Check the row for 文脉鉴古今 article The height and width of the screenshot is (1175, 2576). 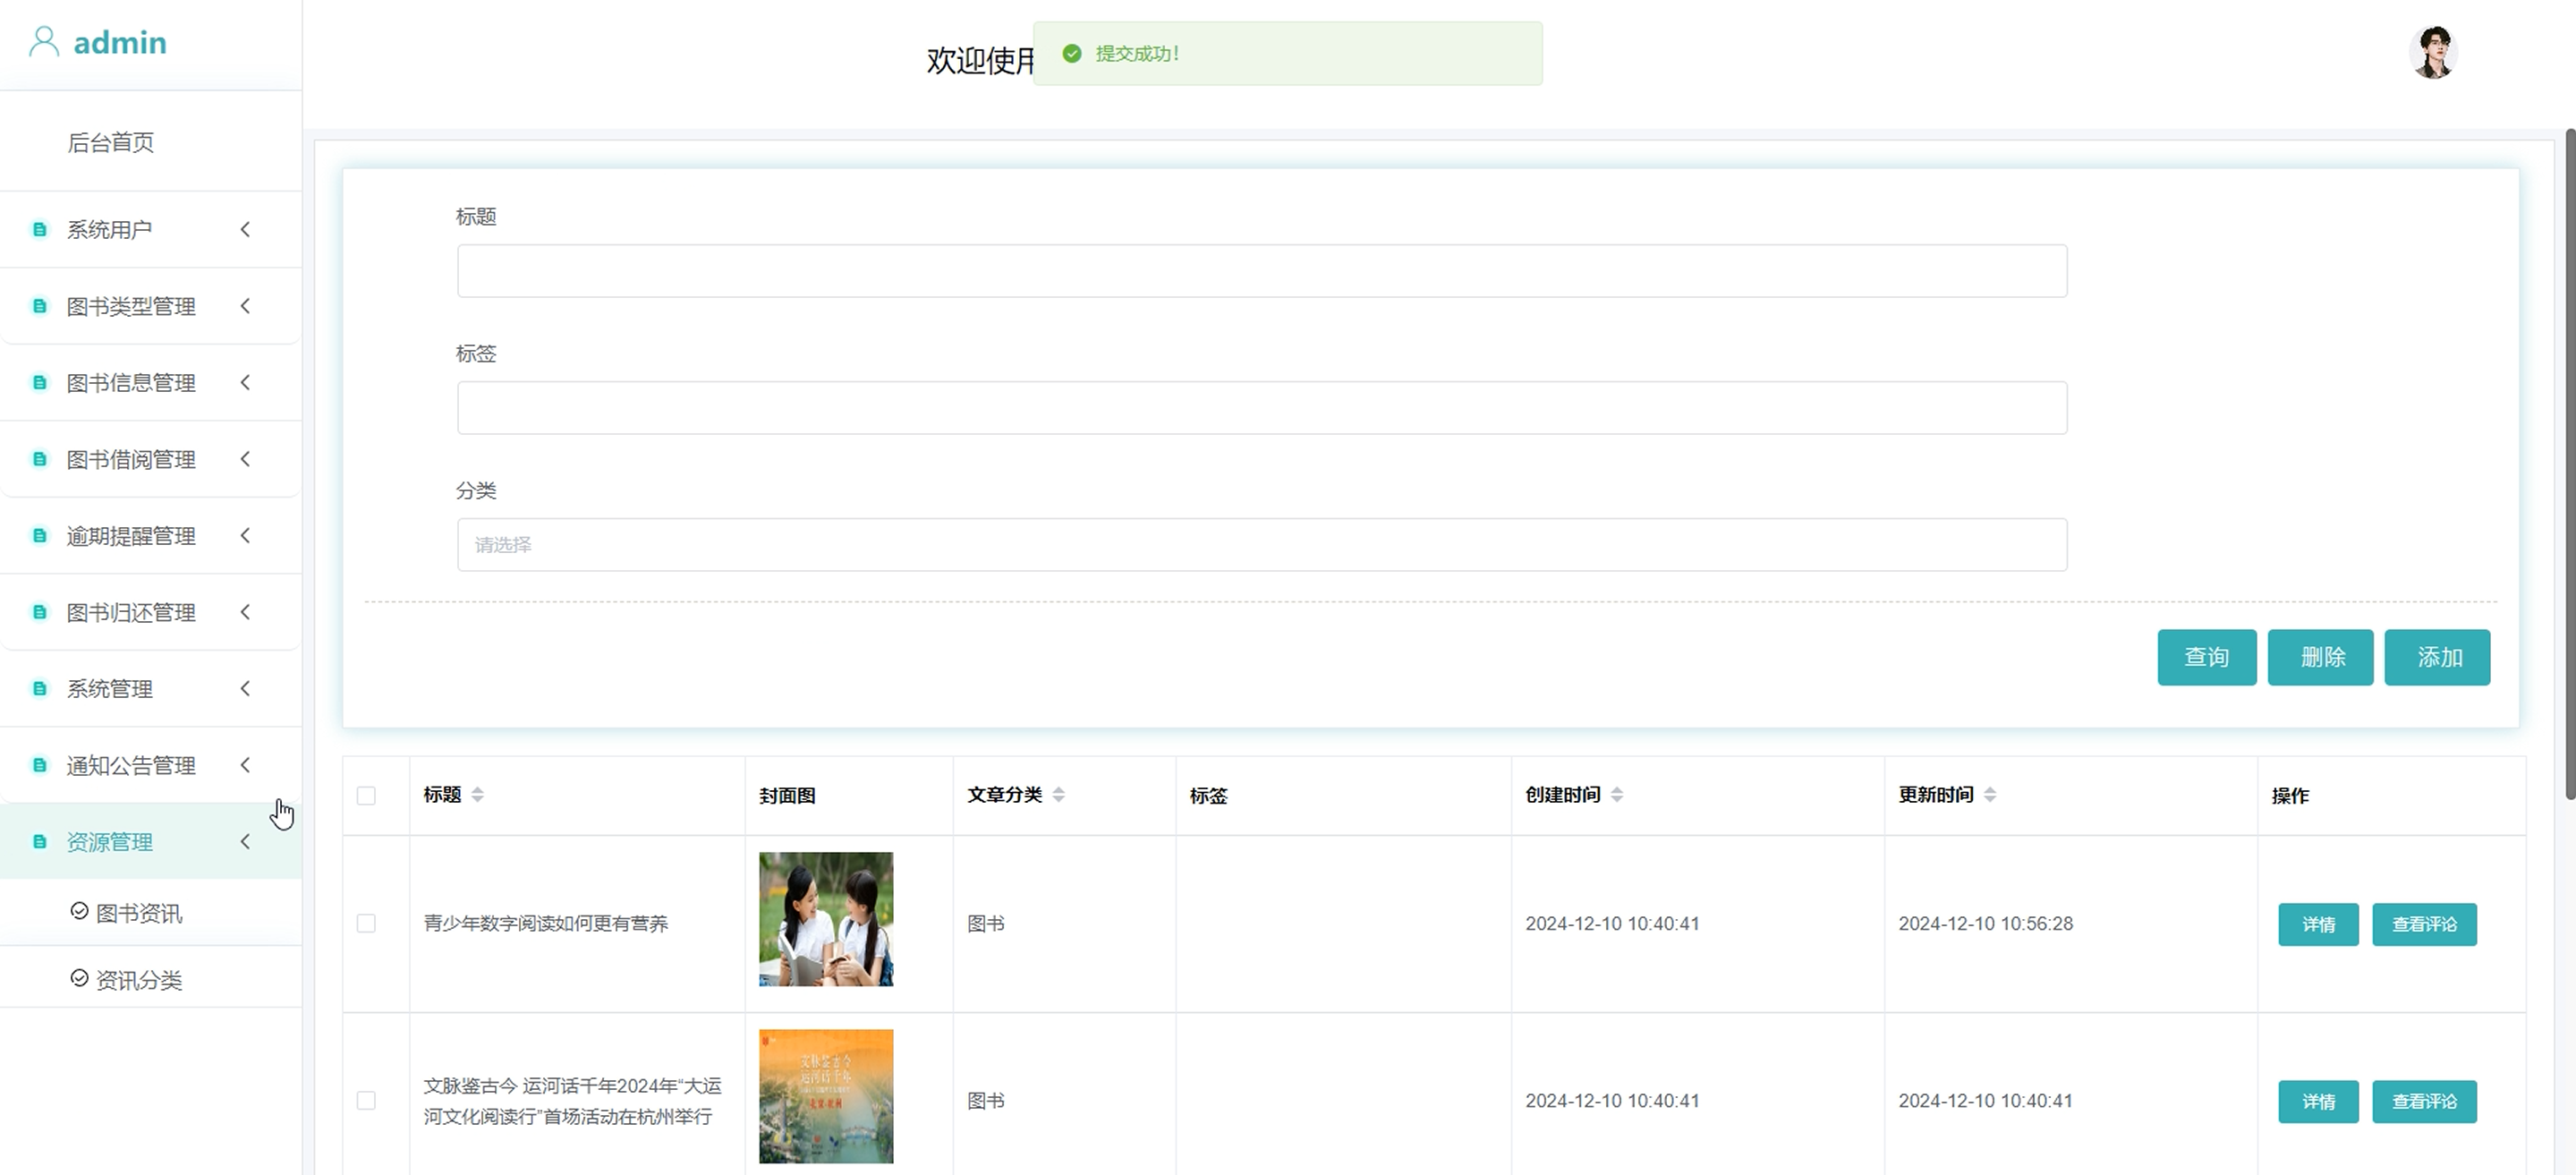(x=366, y=1100)
